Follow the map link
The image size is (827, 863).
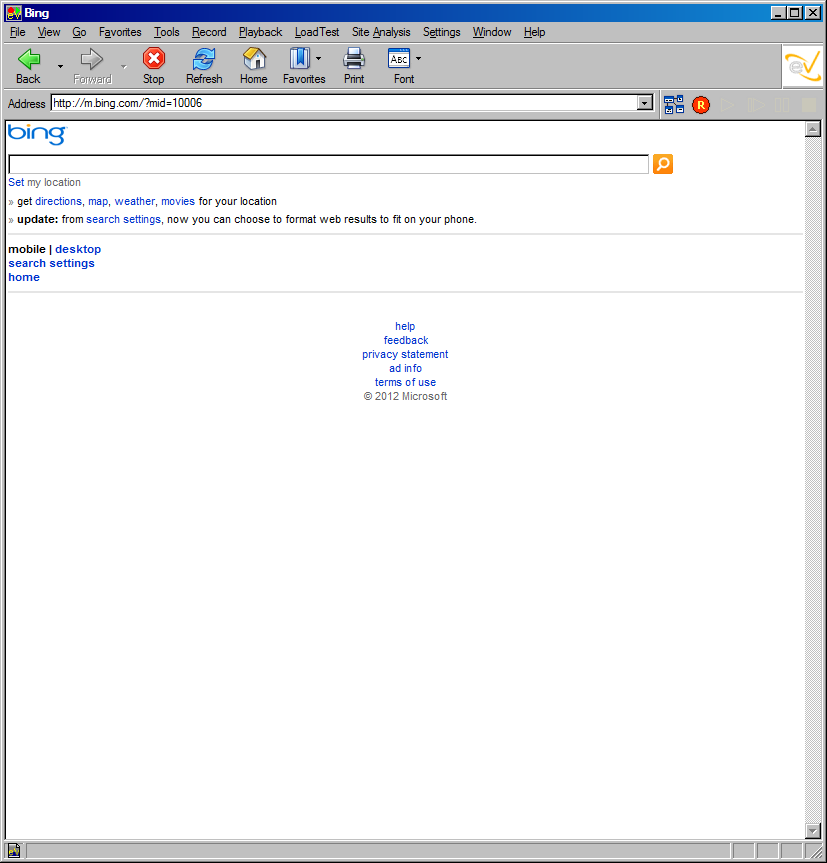coord(98,201)
